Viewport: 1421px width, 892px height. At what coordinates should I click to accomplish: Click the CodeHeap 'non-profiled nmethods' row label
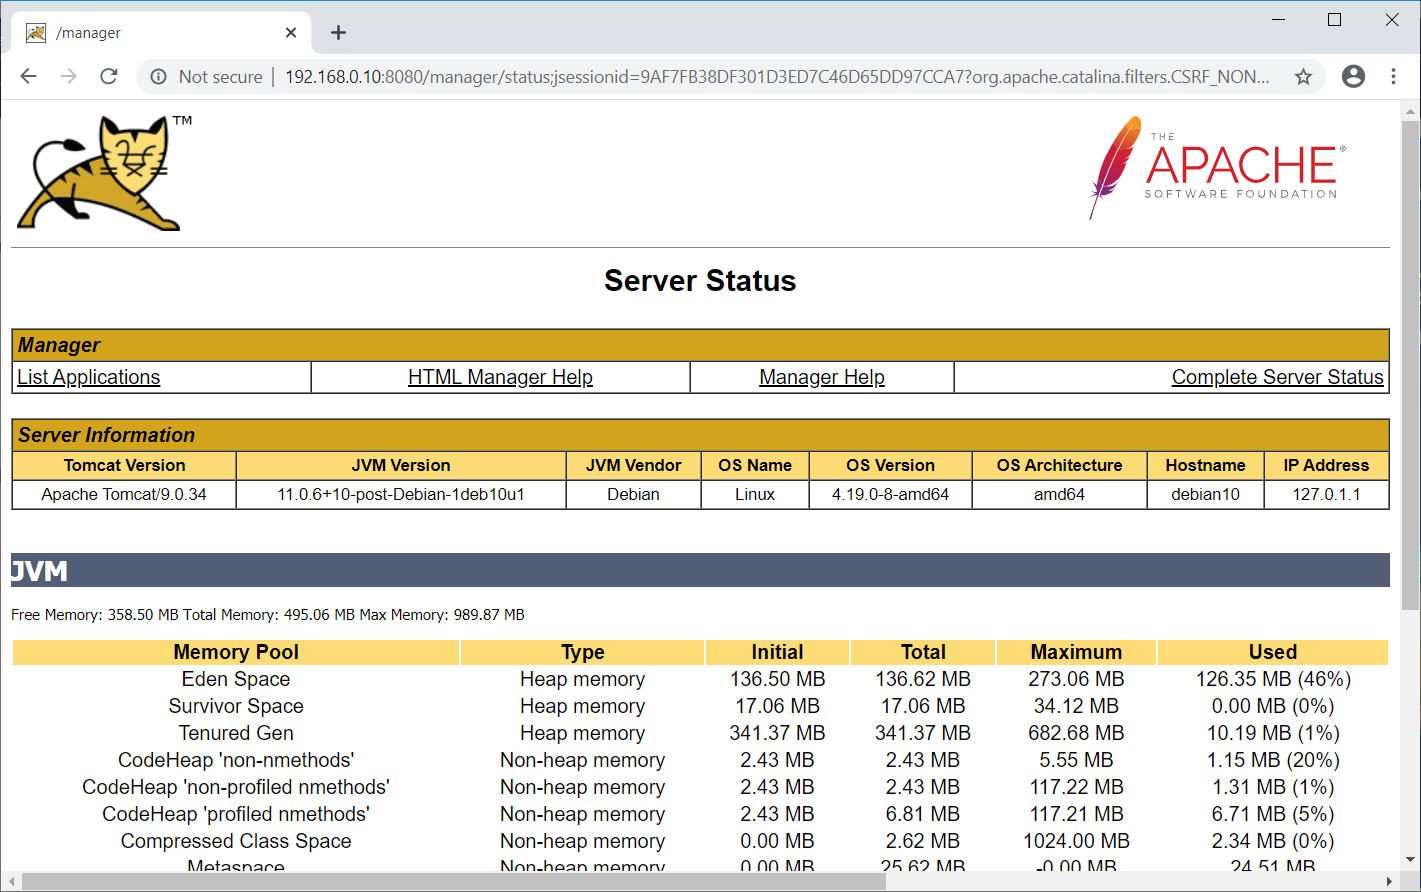coord(236,787)
